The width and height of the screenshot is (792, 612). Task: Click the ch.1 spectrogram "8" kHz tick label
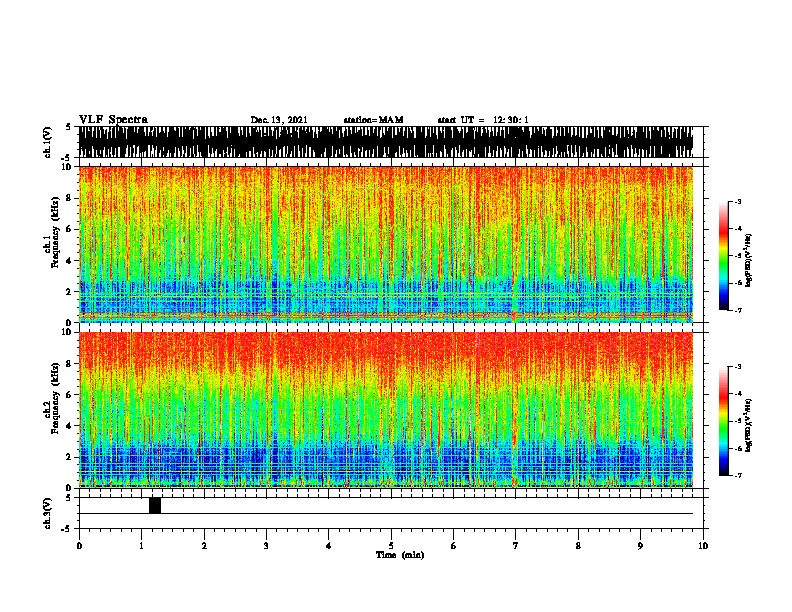click(70, 198)
